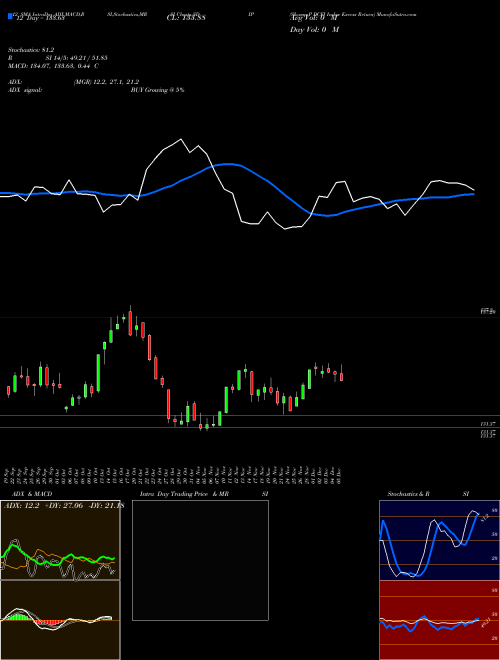
Task: Click the 'Stochastics: 81.2' reading
Action: (x=31, y=50)
